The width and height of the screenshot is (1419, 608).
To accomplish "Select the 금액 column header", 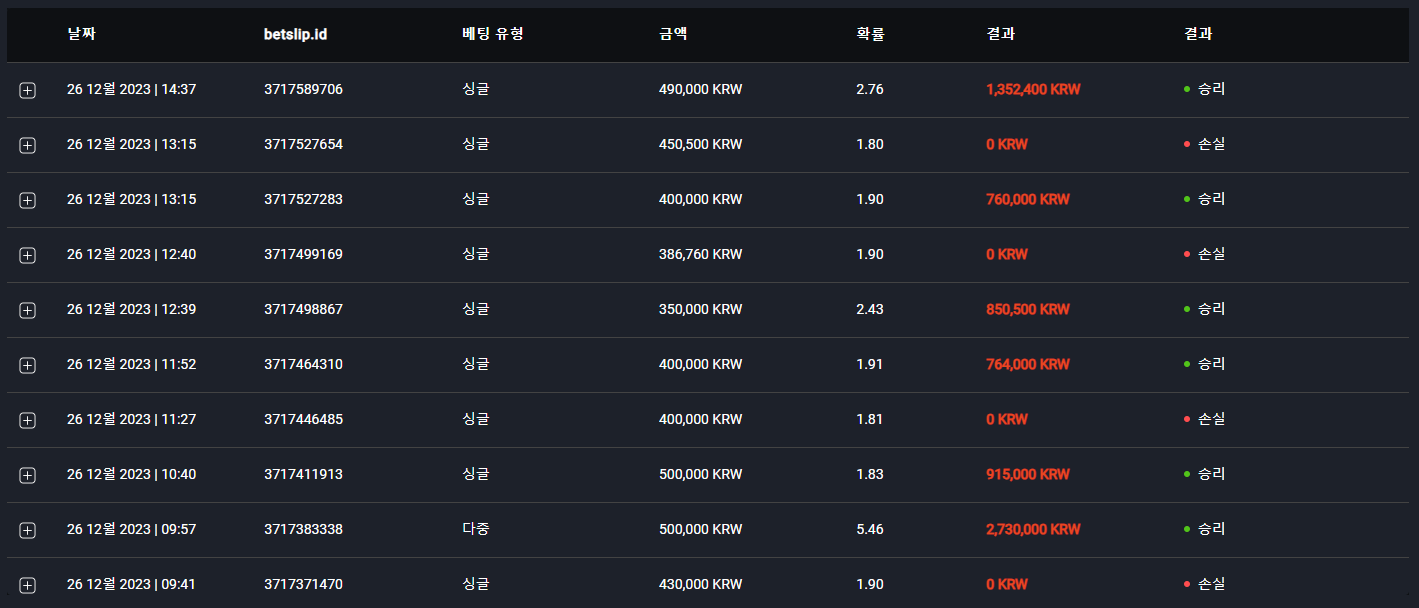I will [x=673, y=34].
